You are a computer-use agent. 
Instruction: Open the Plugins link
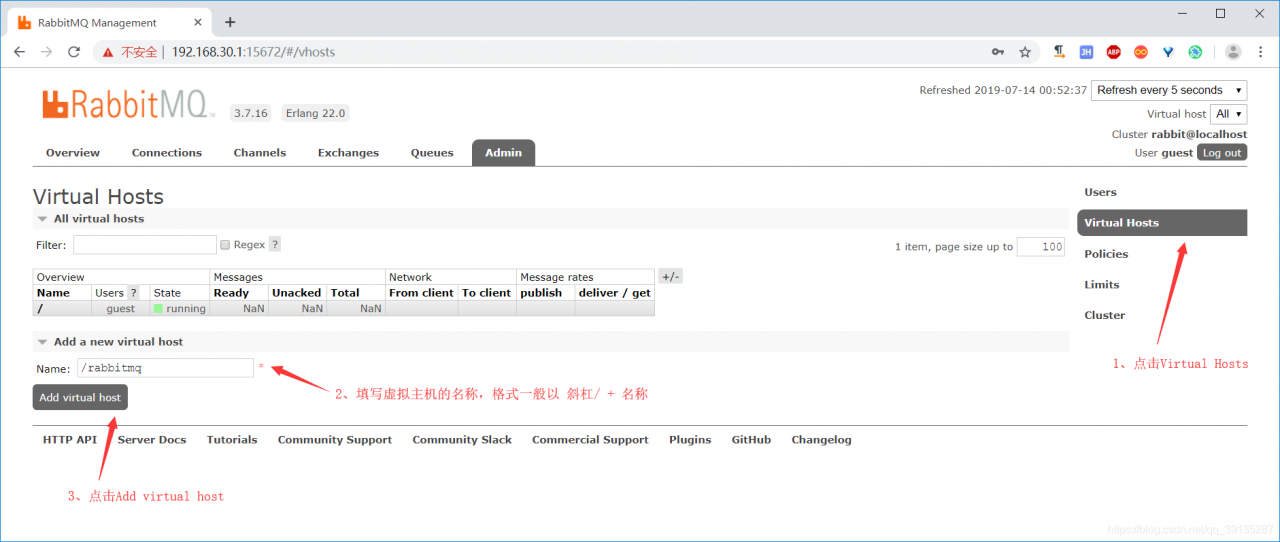pos(690,440)
